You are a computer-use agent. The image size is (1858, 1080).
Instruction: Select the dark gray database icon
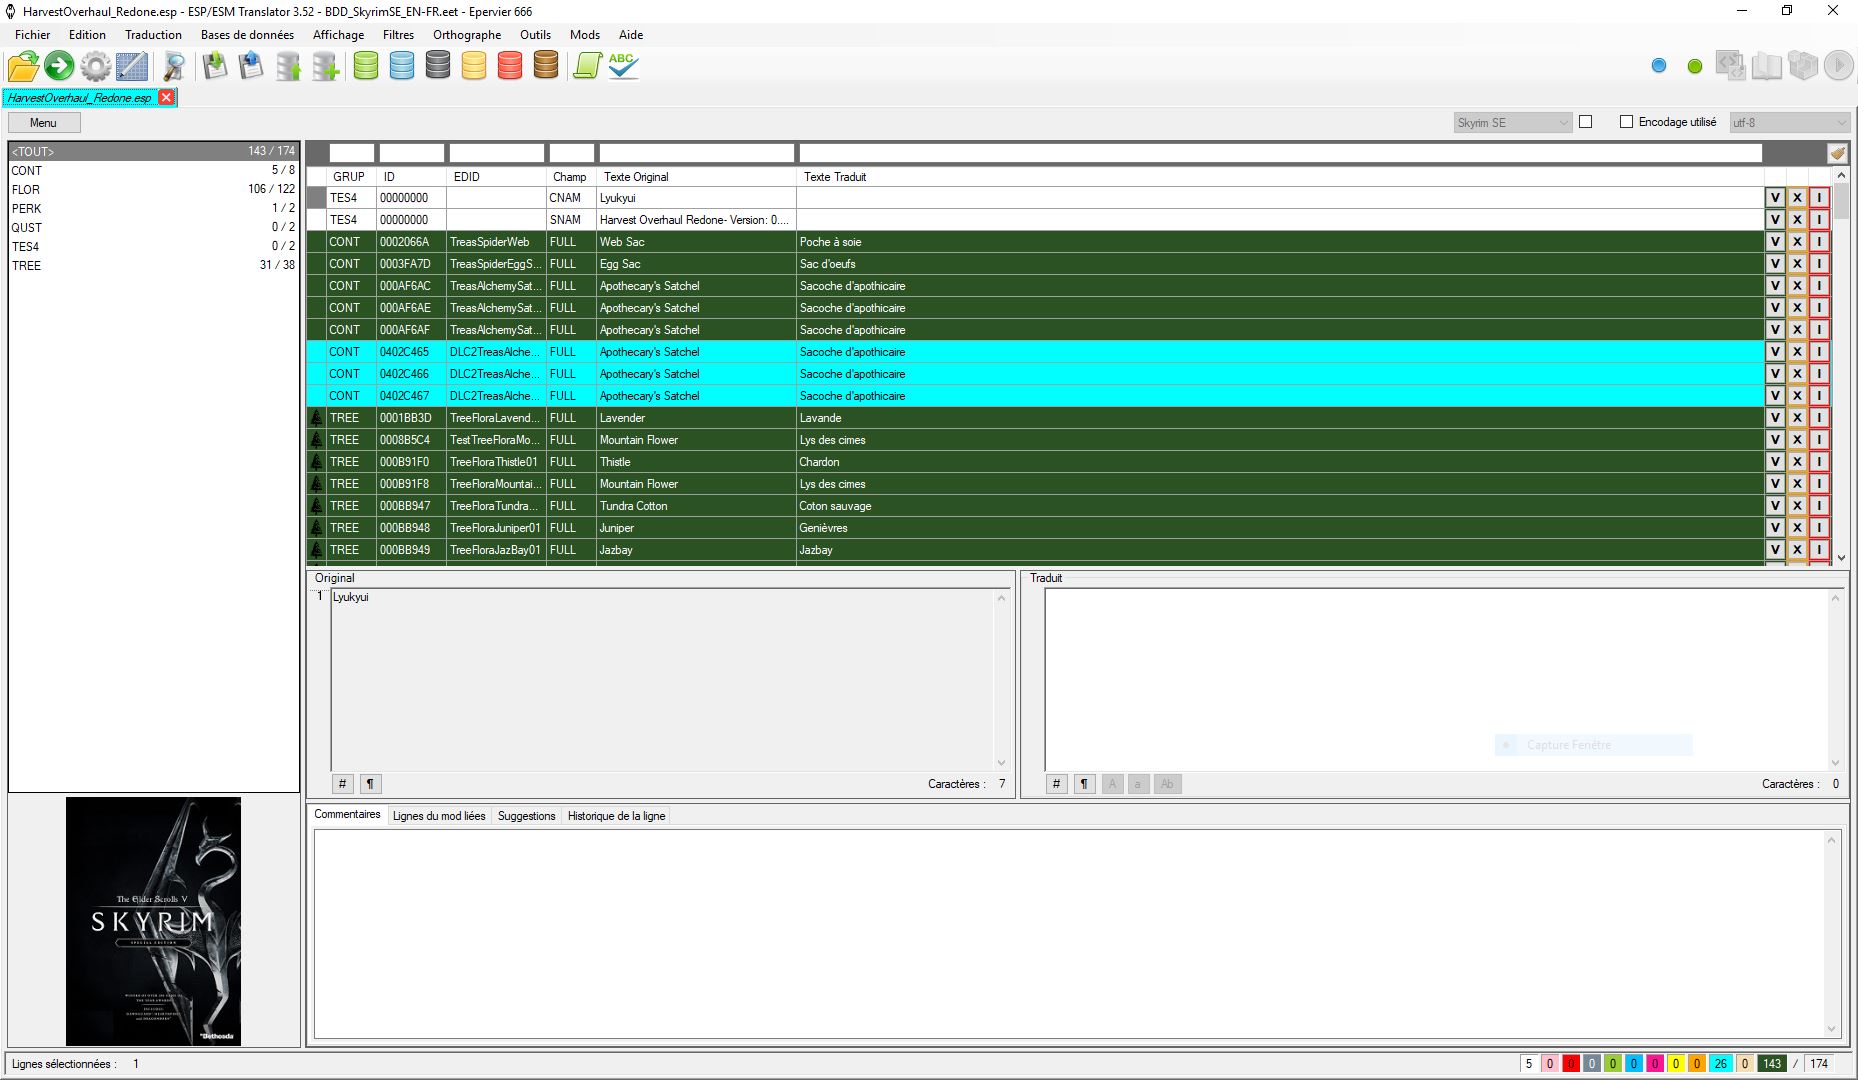438,67
